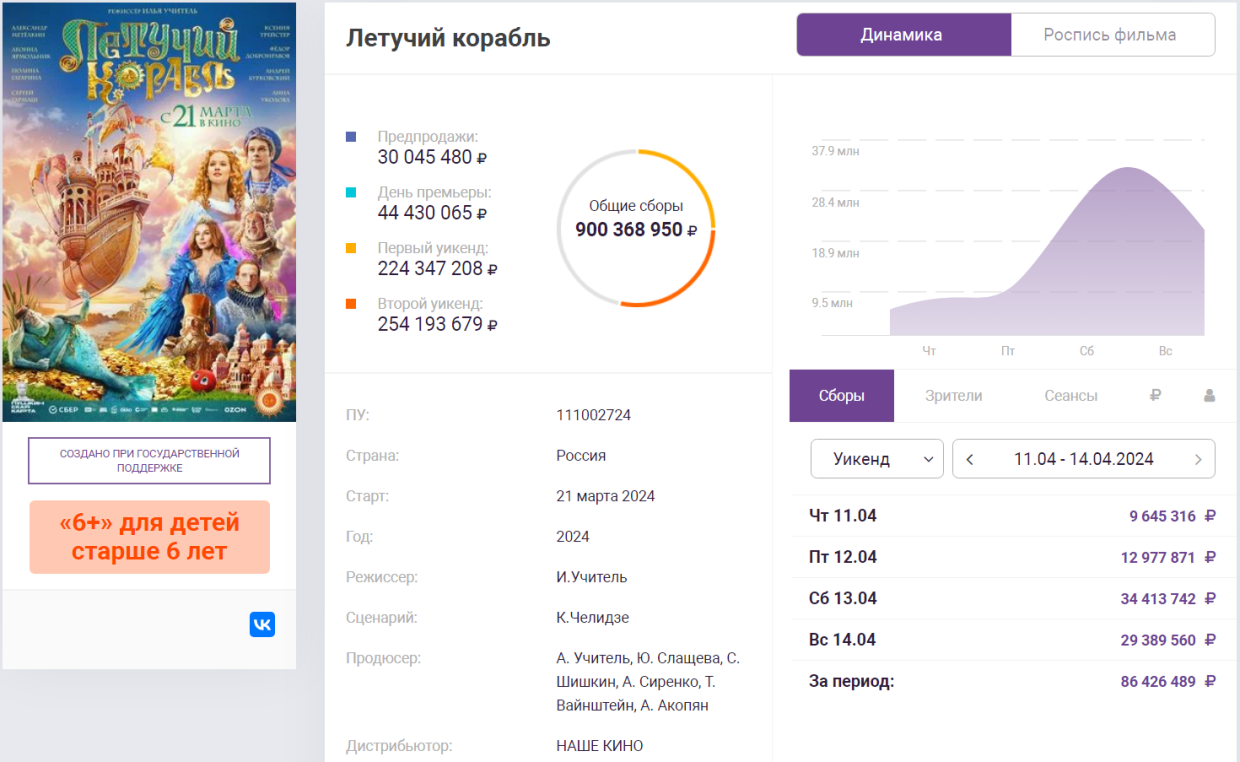Open the Сеансы tab
1240x762 pixels.
click(x=1070, y=396)
